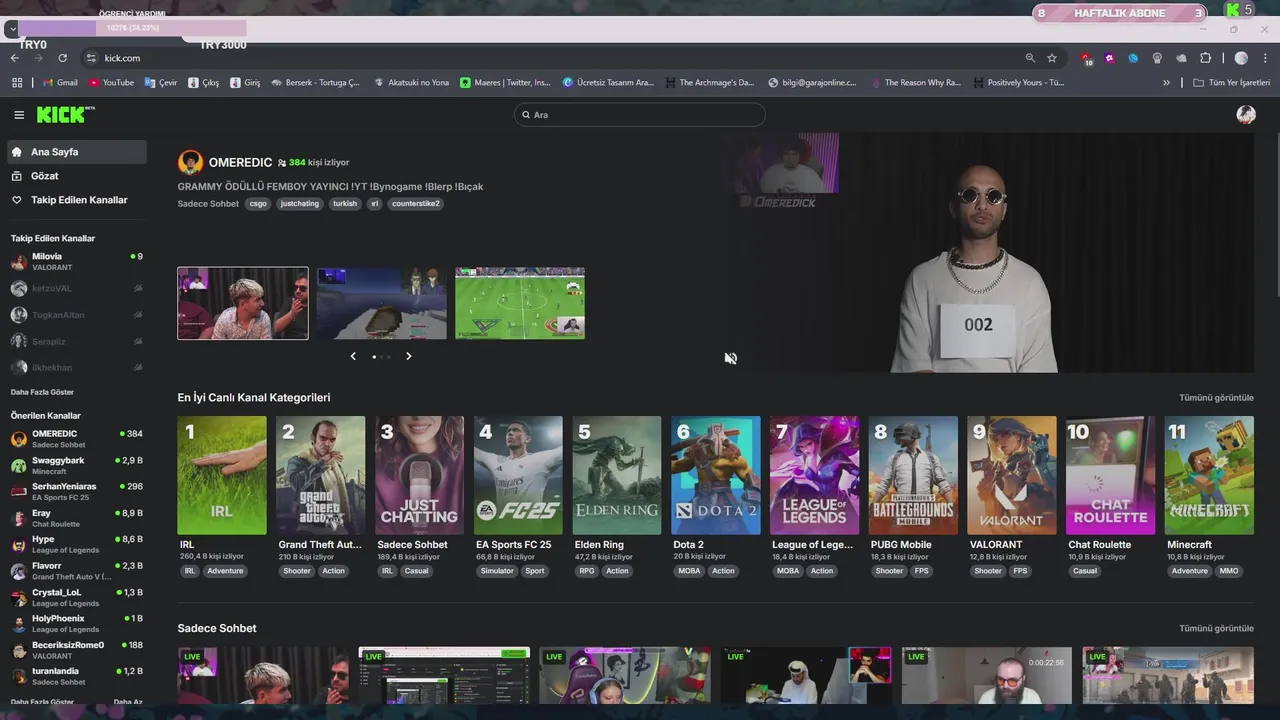Open the Chrome three-dot menu
1280x720 pixels.
coord(1265,58)
